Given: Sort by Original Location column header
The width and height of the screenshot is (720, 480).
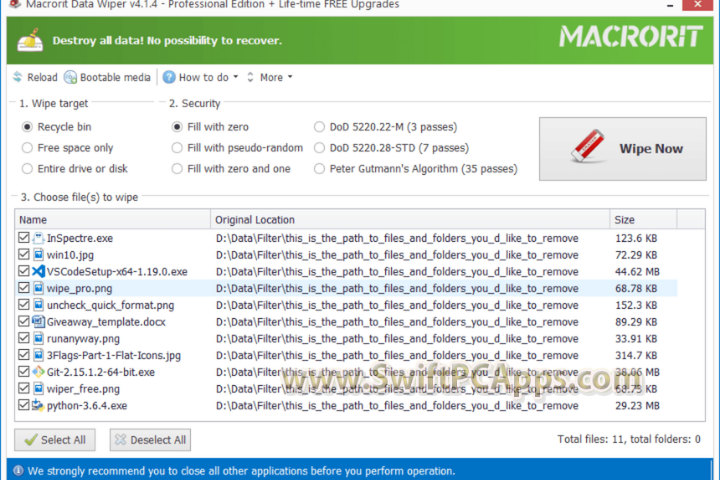Looking at the screenshot, I should 411,220.
